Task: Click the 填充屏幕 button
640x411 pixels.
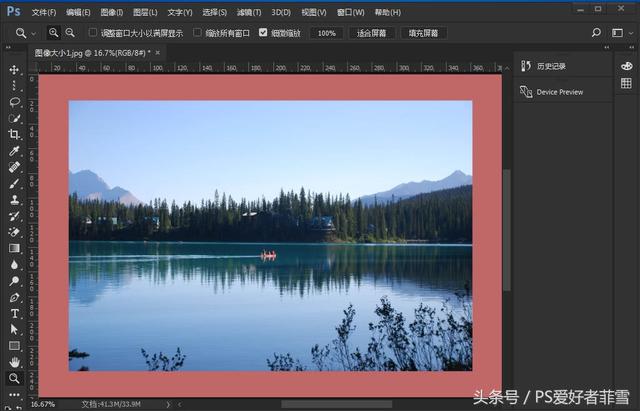Action: tap(424, 33)
